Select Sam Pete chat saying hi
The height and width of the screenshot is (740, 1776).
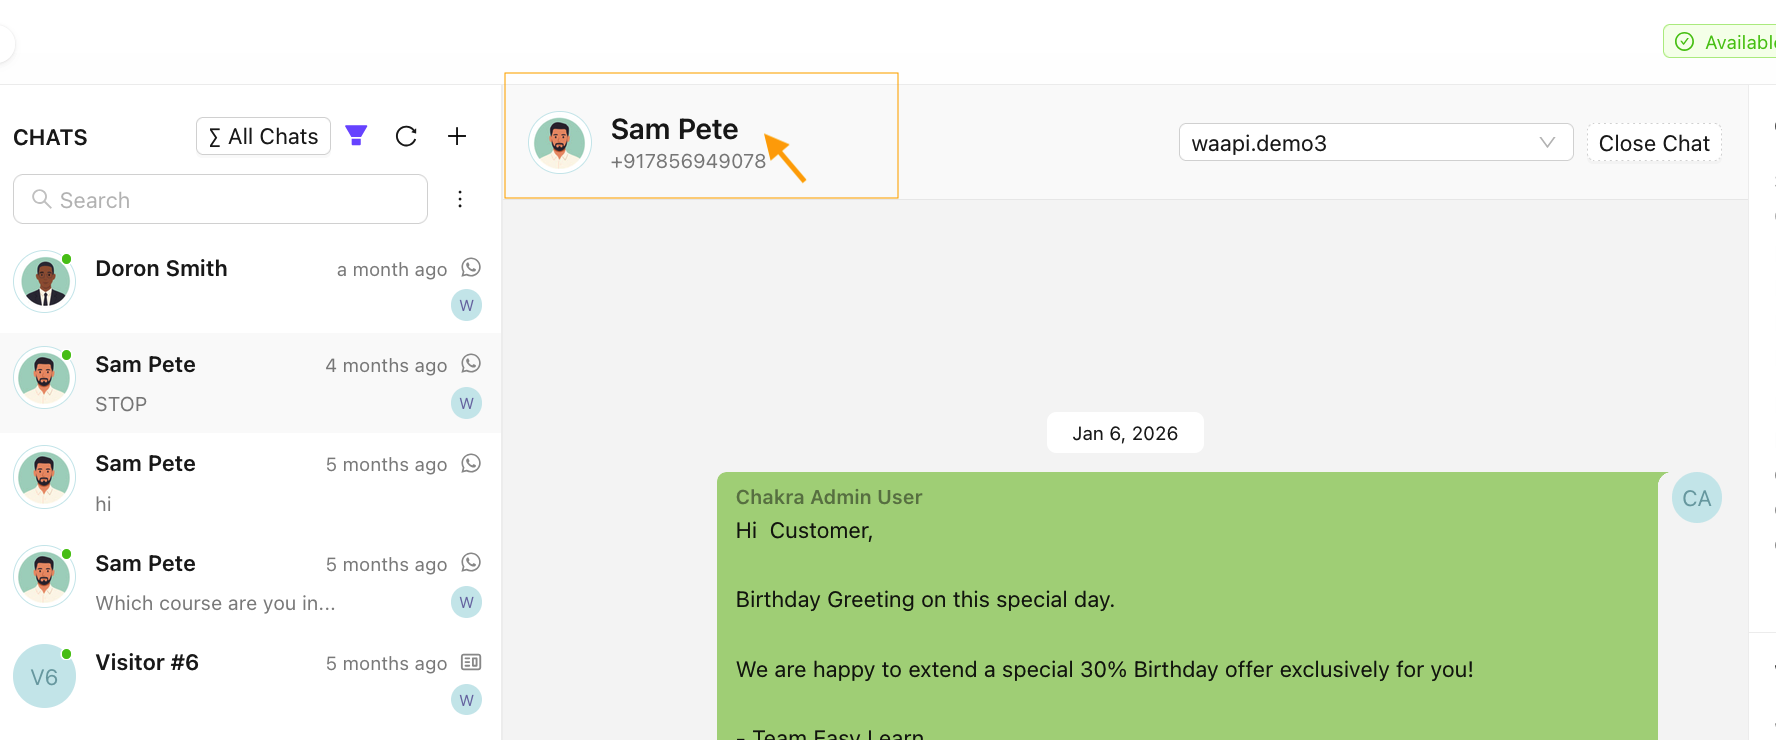(250, 482)
